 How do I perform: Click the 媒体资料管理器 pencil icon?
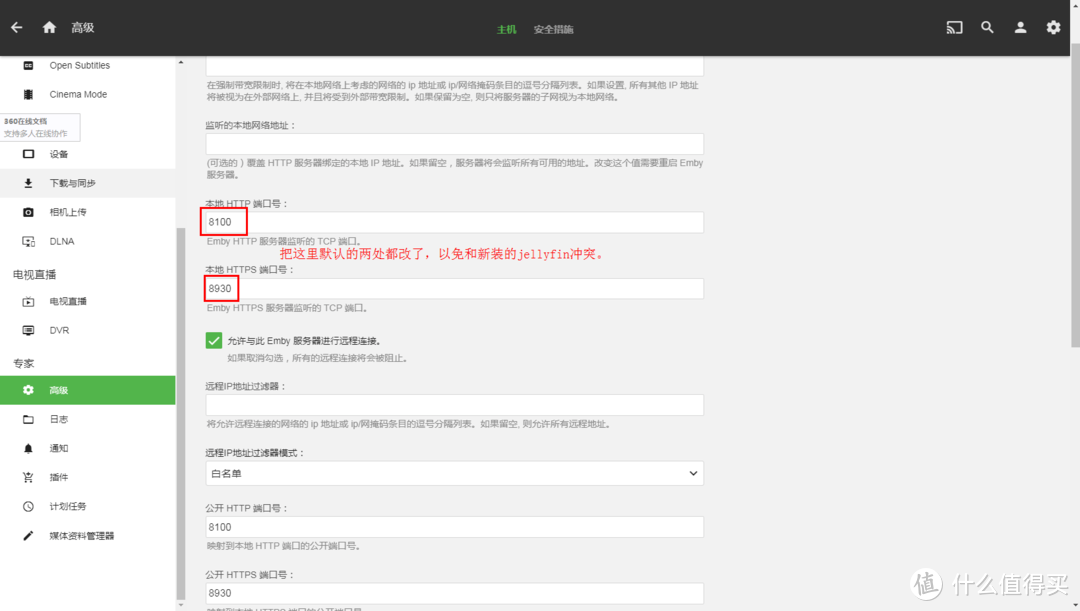tap(28, 536)
